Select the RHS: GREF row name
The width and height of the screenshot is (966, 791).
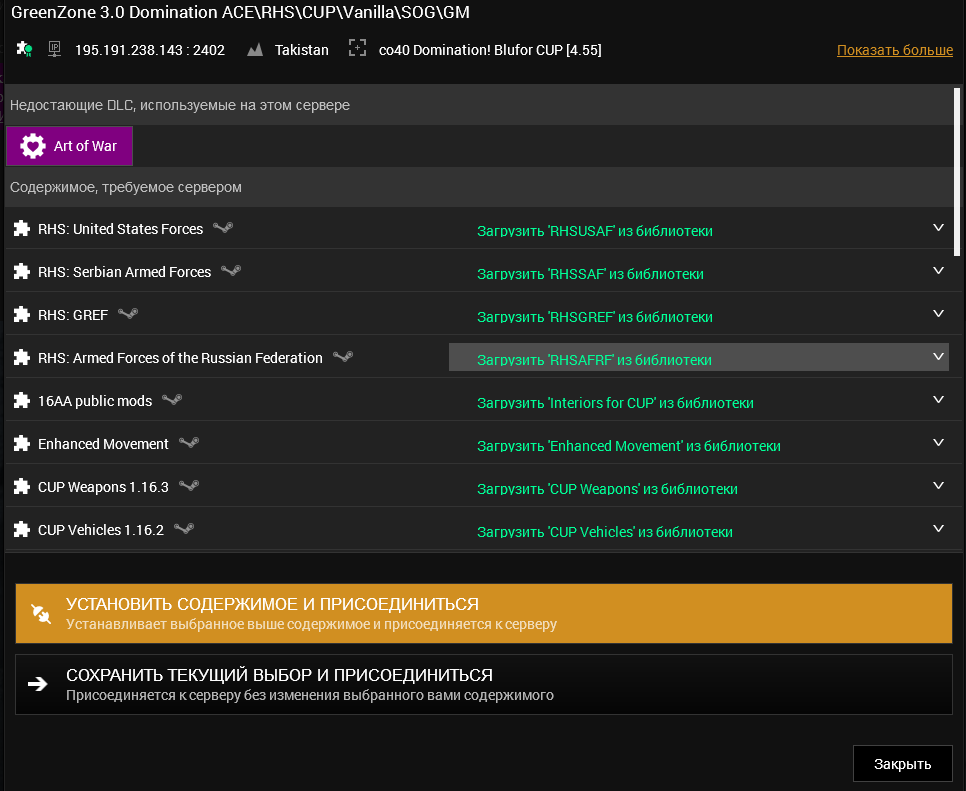click(x=73, y=315)
